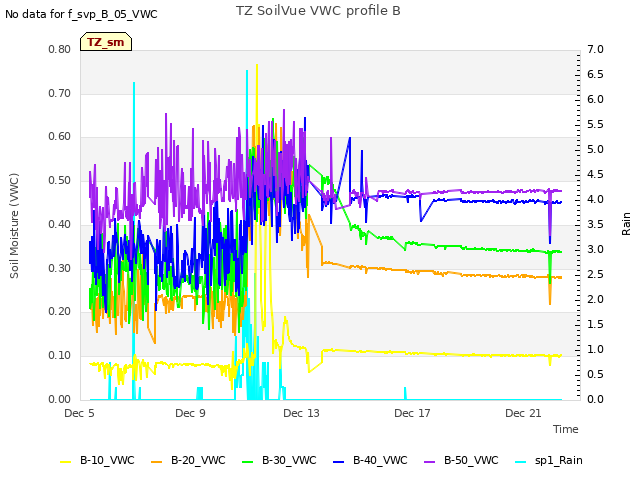Click the 7.0 rain axis value
Screen dimensions: 640x480
point(595,49)
